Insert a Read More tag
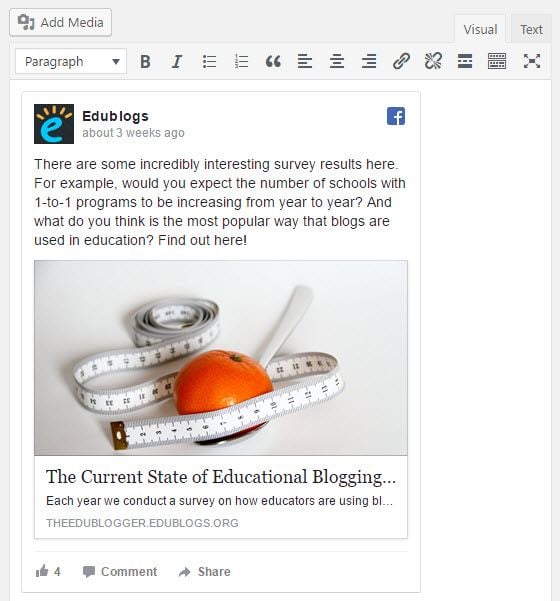 [465, 61]
